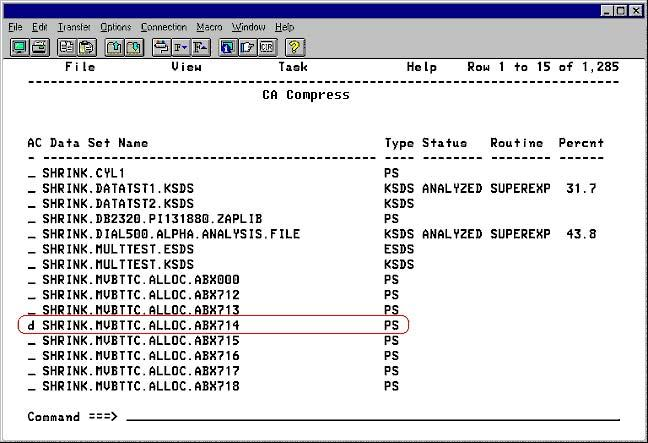The image size is (648, 443).
Task: Click the Command input line
Action: [x=370, y=416]
